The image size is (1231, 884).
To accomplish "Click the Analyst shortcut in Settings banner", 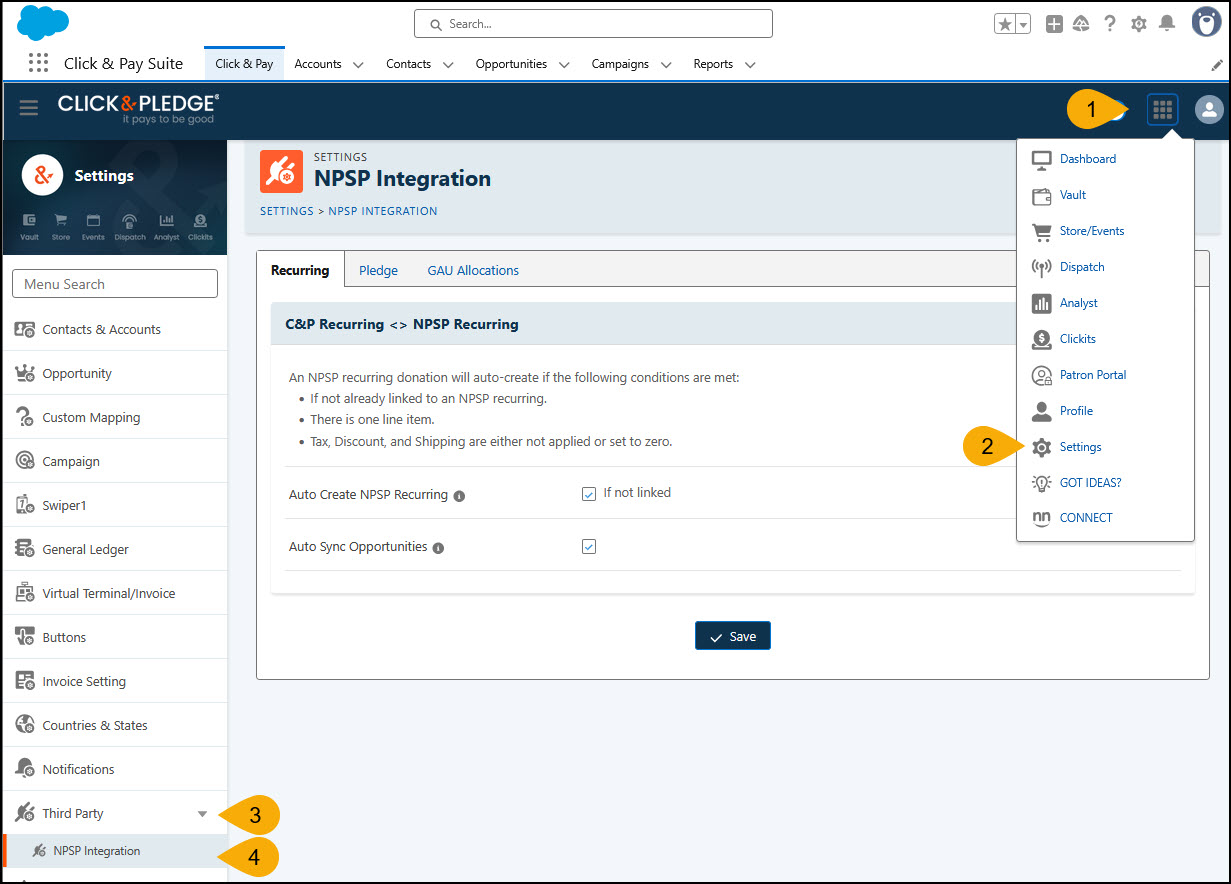I will 167,226.
